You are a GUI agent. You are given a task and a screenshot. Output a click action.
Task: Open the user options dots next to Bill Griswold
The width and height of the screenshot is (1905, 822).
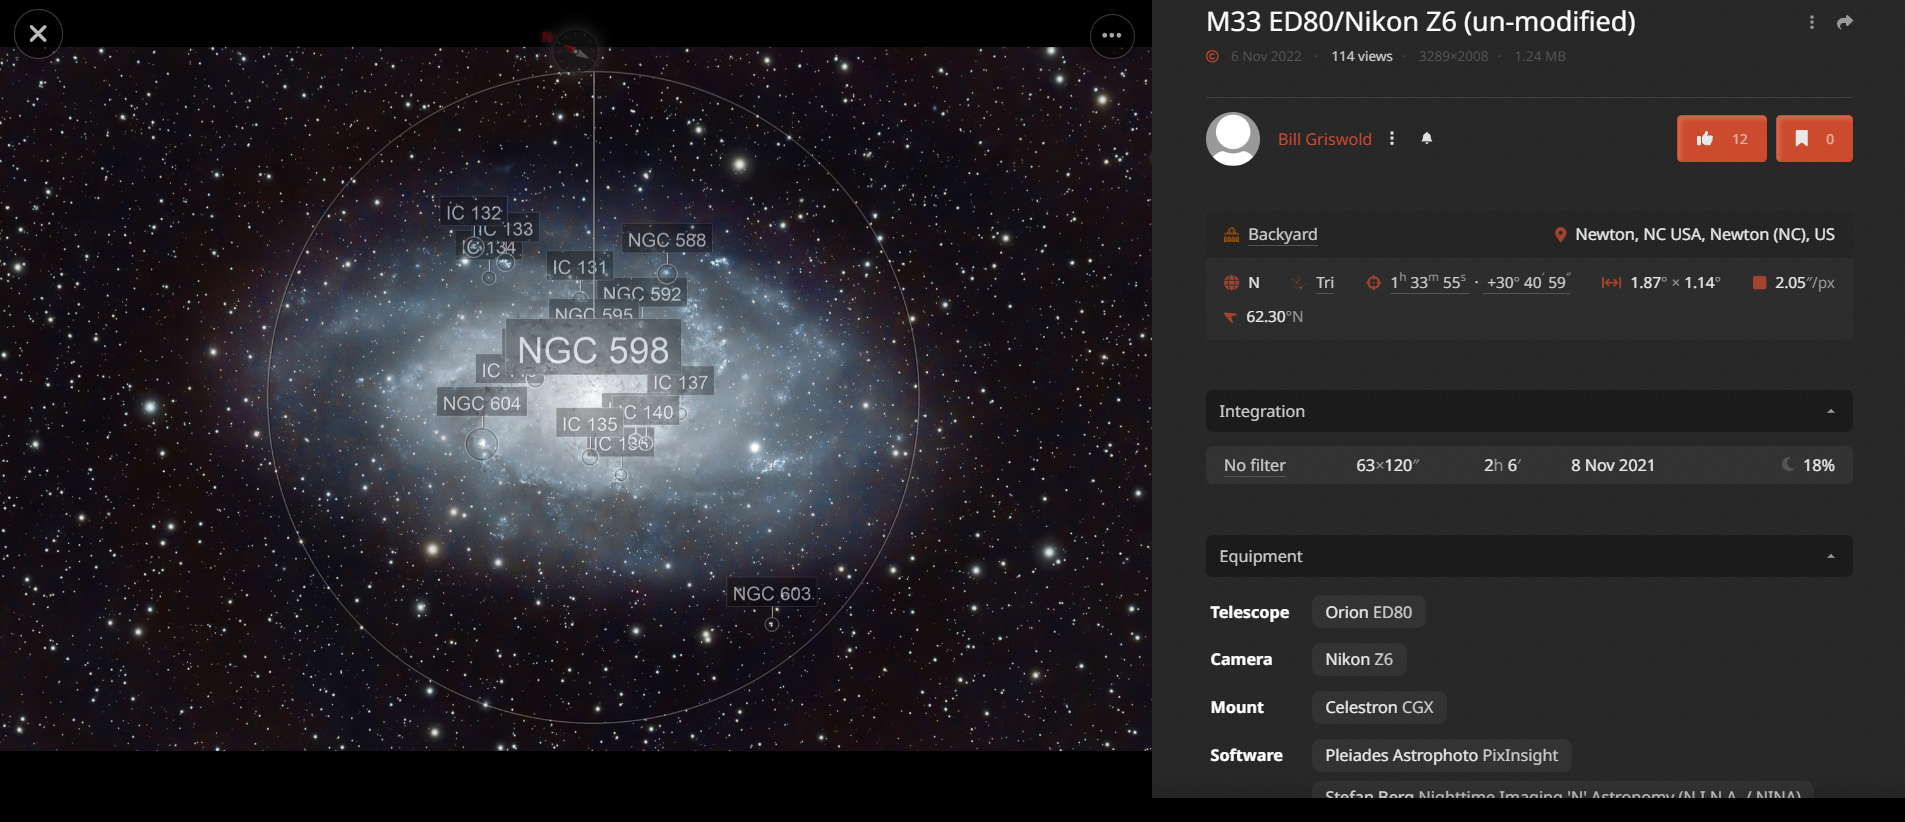pyautogui.click(x=1392, y=139)
